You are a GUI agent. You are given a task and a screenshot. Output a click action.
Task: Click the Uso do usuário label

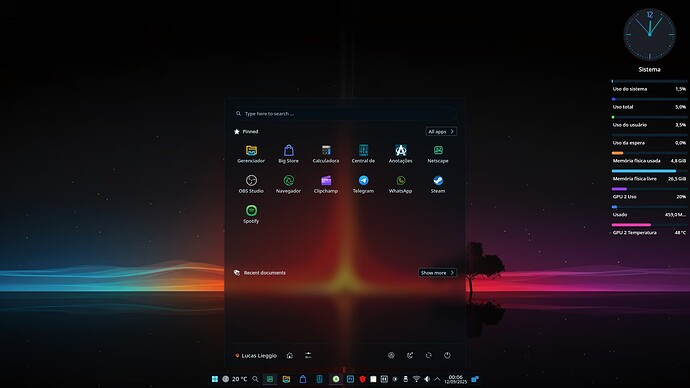(x=630, y=125)
